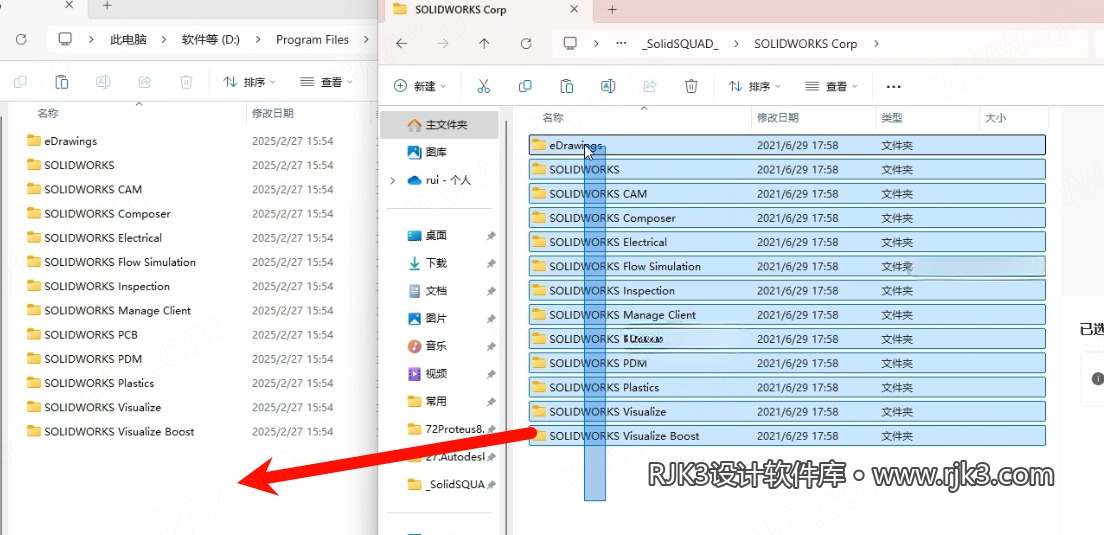The width and height of the screenshot is (1104, 535).
Task: Refresh the Program Files window on left
Action: (21, 39)
